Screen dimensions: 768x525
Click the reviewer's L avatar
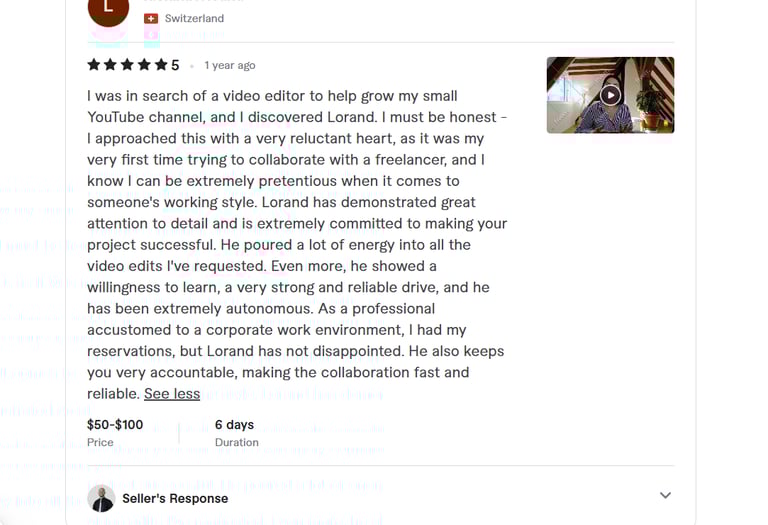click(x=108, y=9)
